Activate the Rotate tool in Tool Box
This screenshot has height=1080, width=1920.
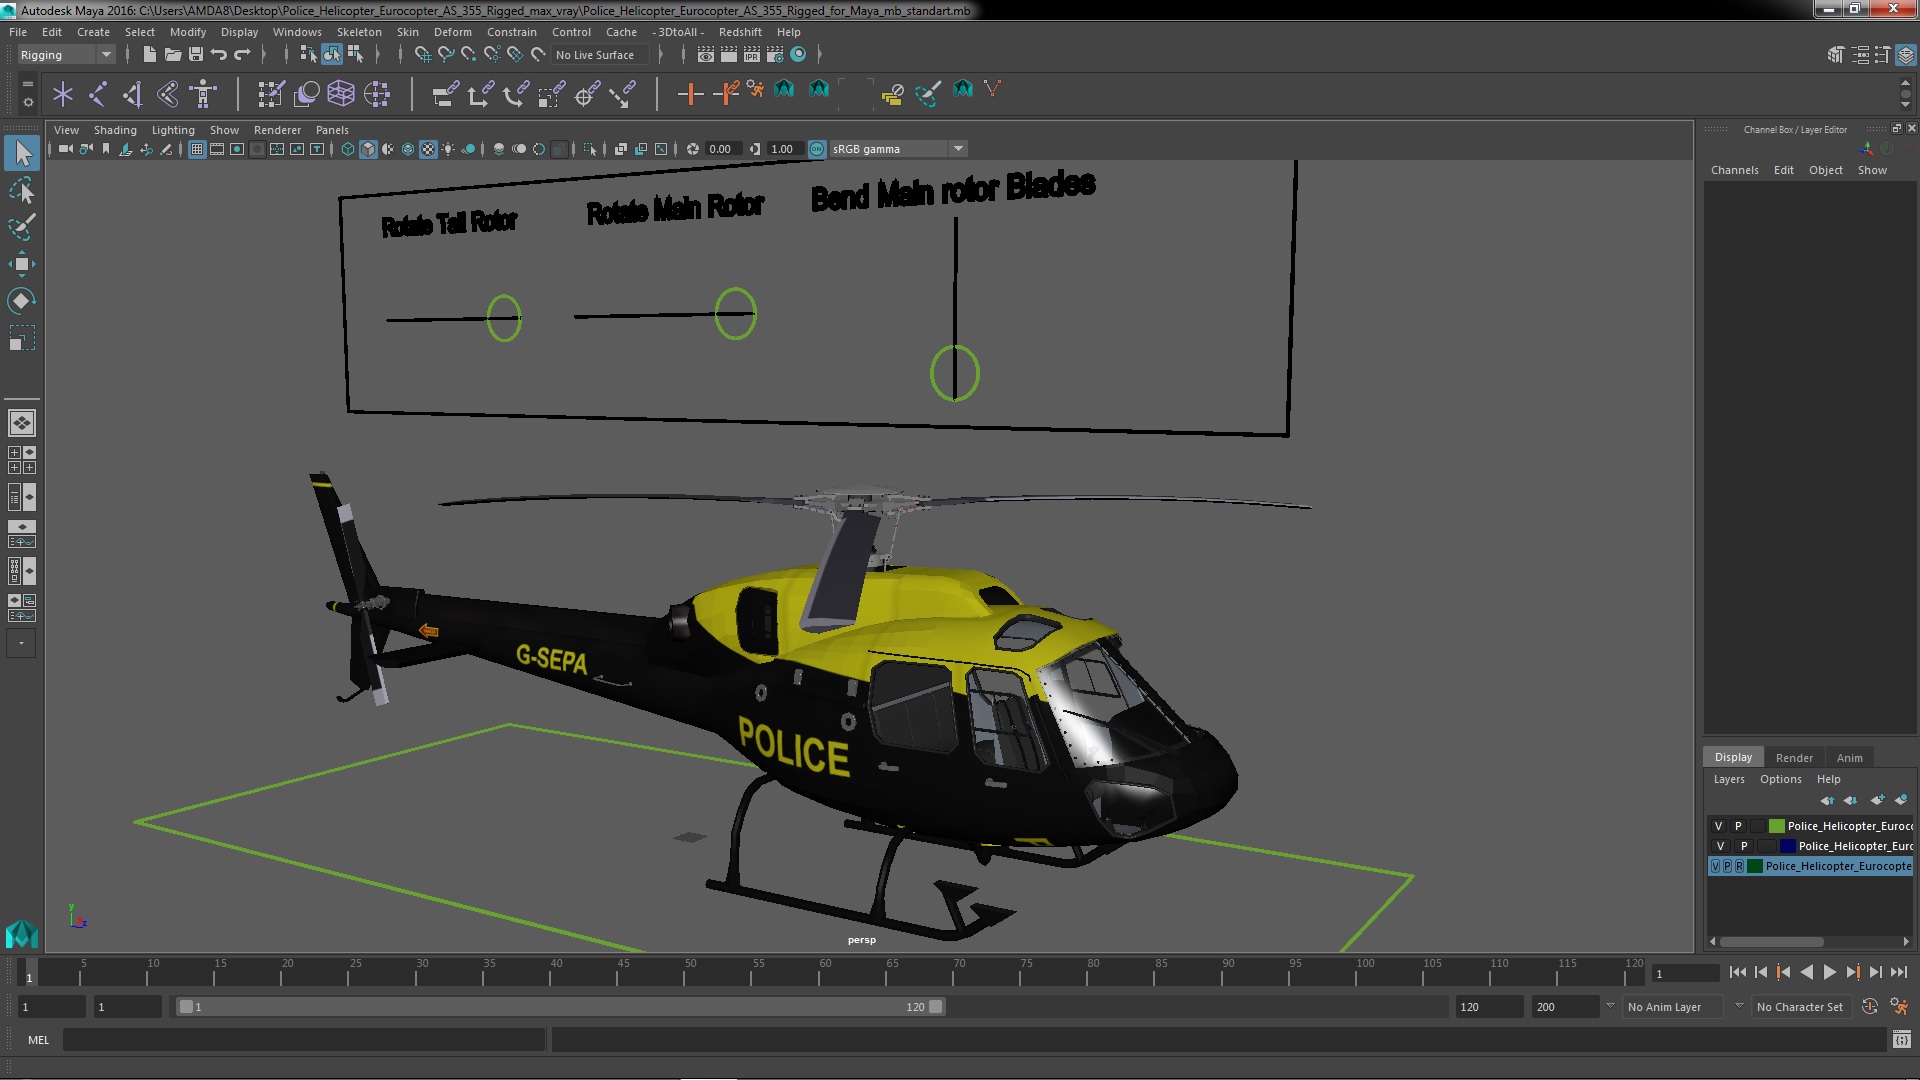click(22, 301)
